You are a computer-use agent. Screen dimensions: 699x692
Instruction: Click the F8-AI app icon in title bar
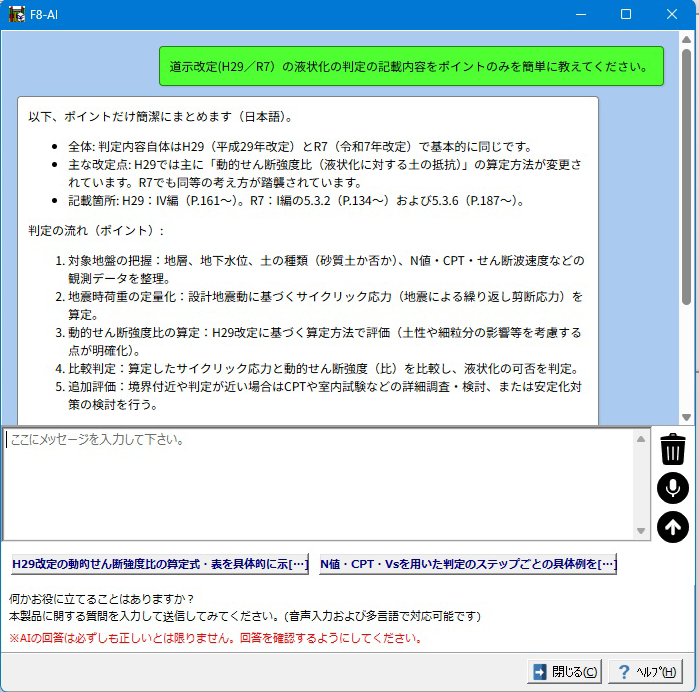pyautogui.click(x=16, y=14)
